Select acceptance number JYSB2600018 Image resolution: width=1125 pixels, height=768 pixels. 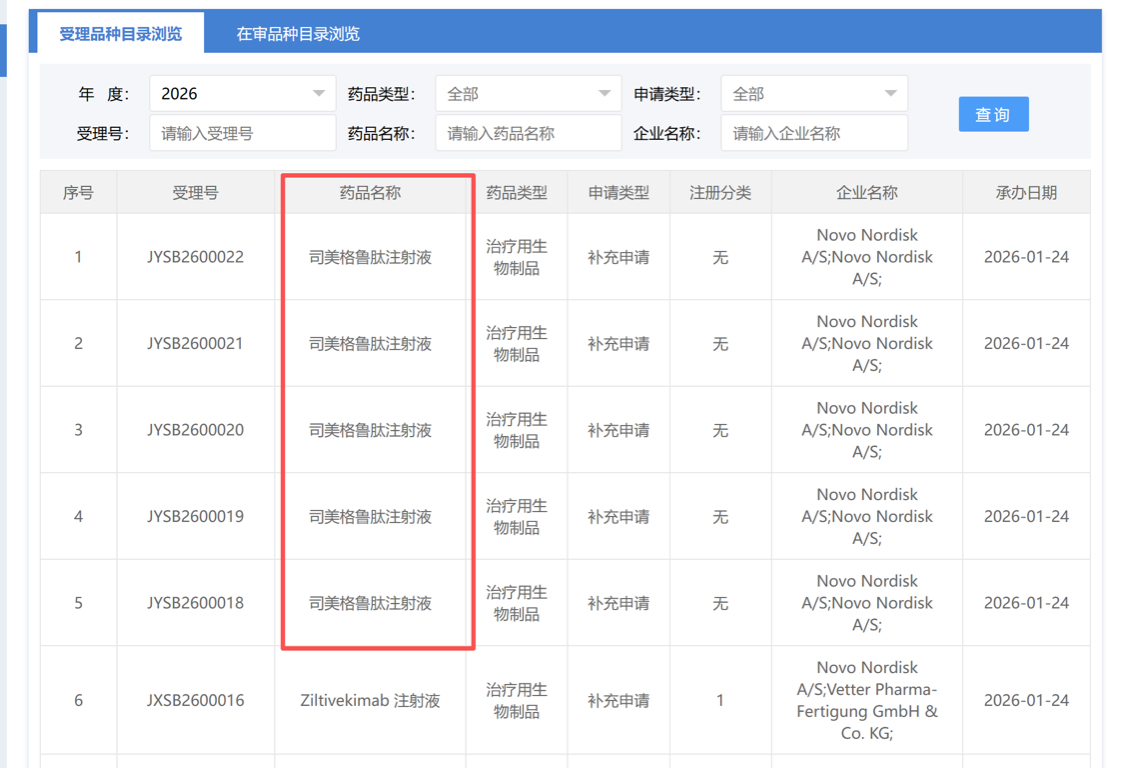coord(195,603)
